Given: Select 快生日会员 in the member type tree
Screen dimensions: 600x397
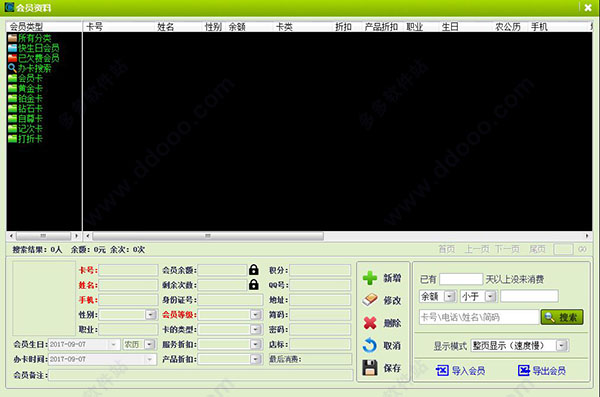Looking at the screenshot, I should click(x=34, y=48).
